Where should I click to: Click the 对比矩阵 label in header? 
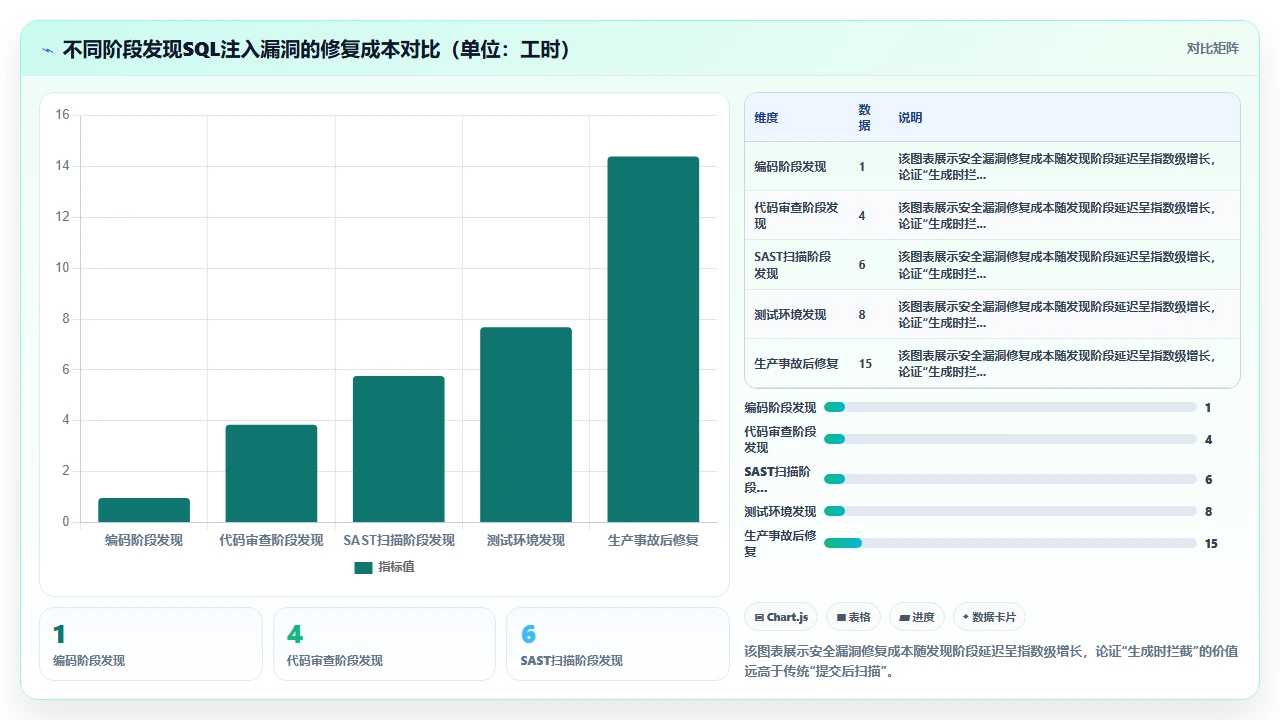click(x=1212, y=48)
